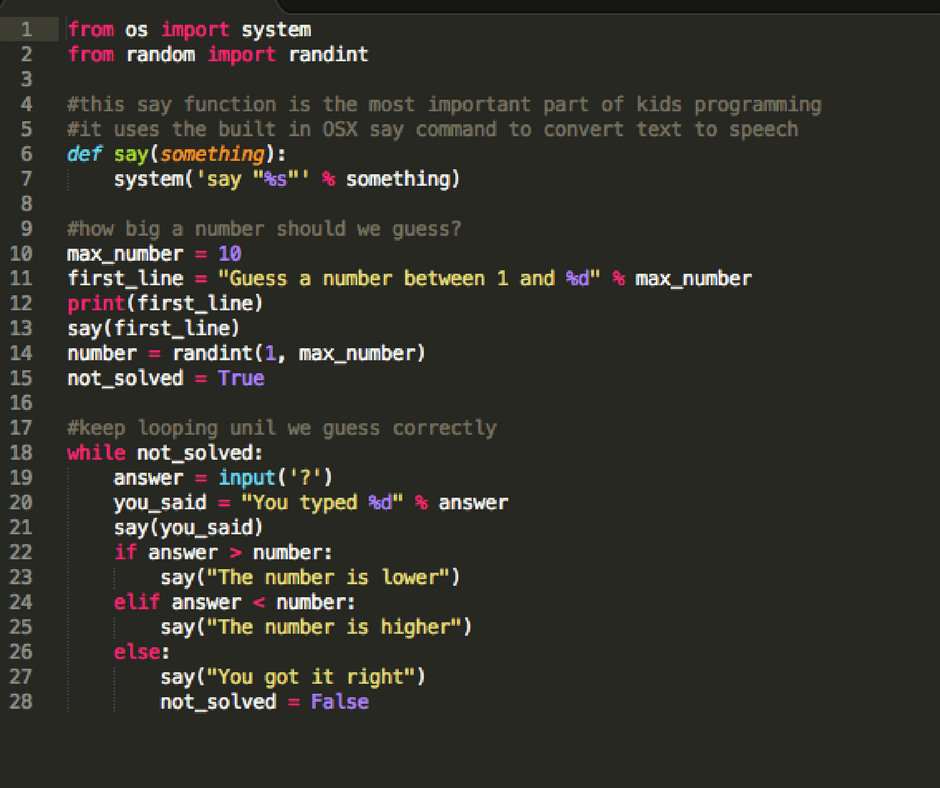Click the "print" keyword on line 12

point(96,303)
